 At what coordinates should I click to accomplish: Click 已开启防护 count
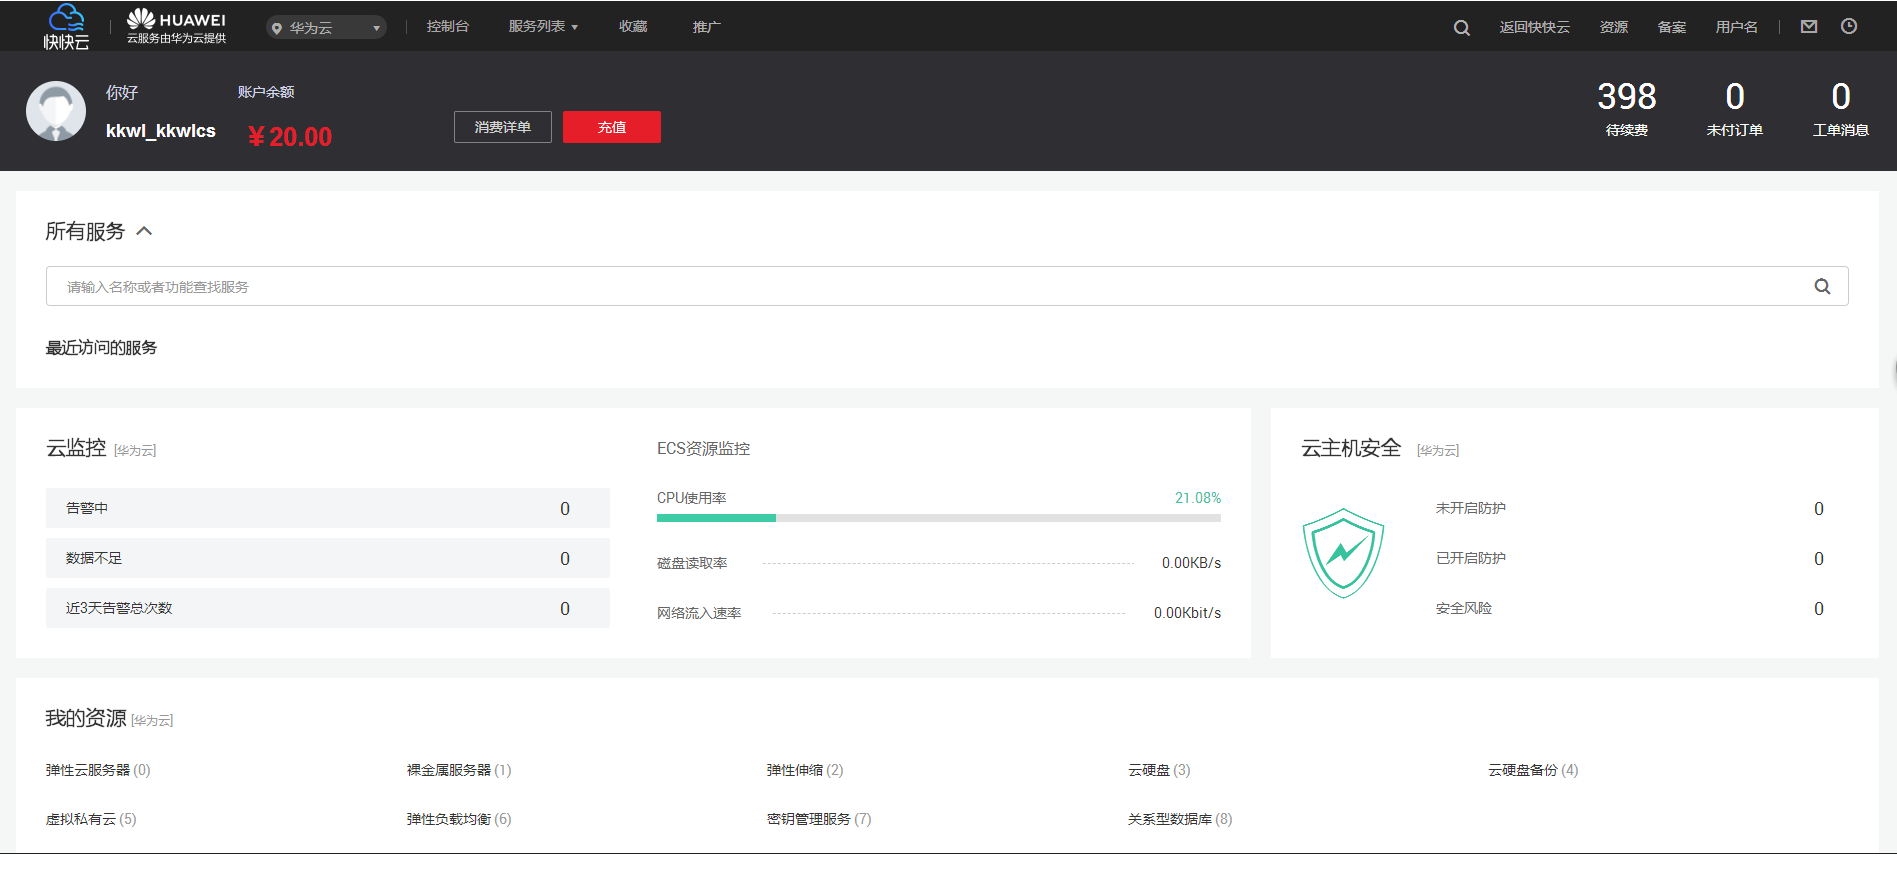point(1818,559)
